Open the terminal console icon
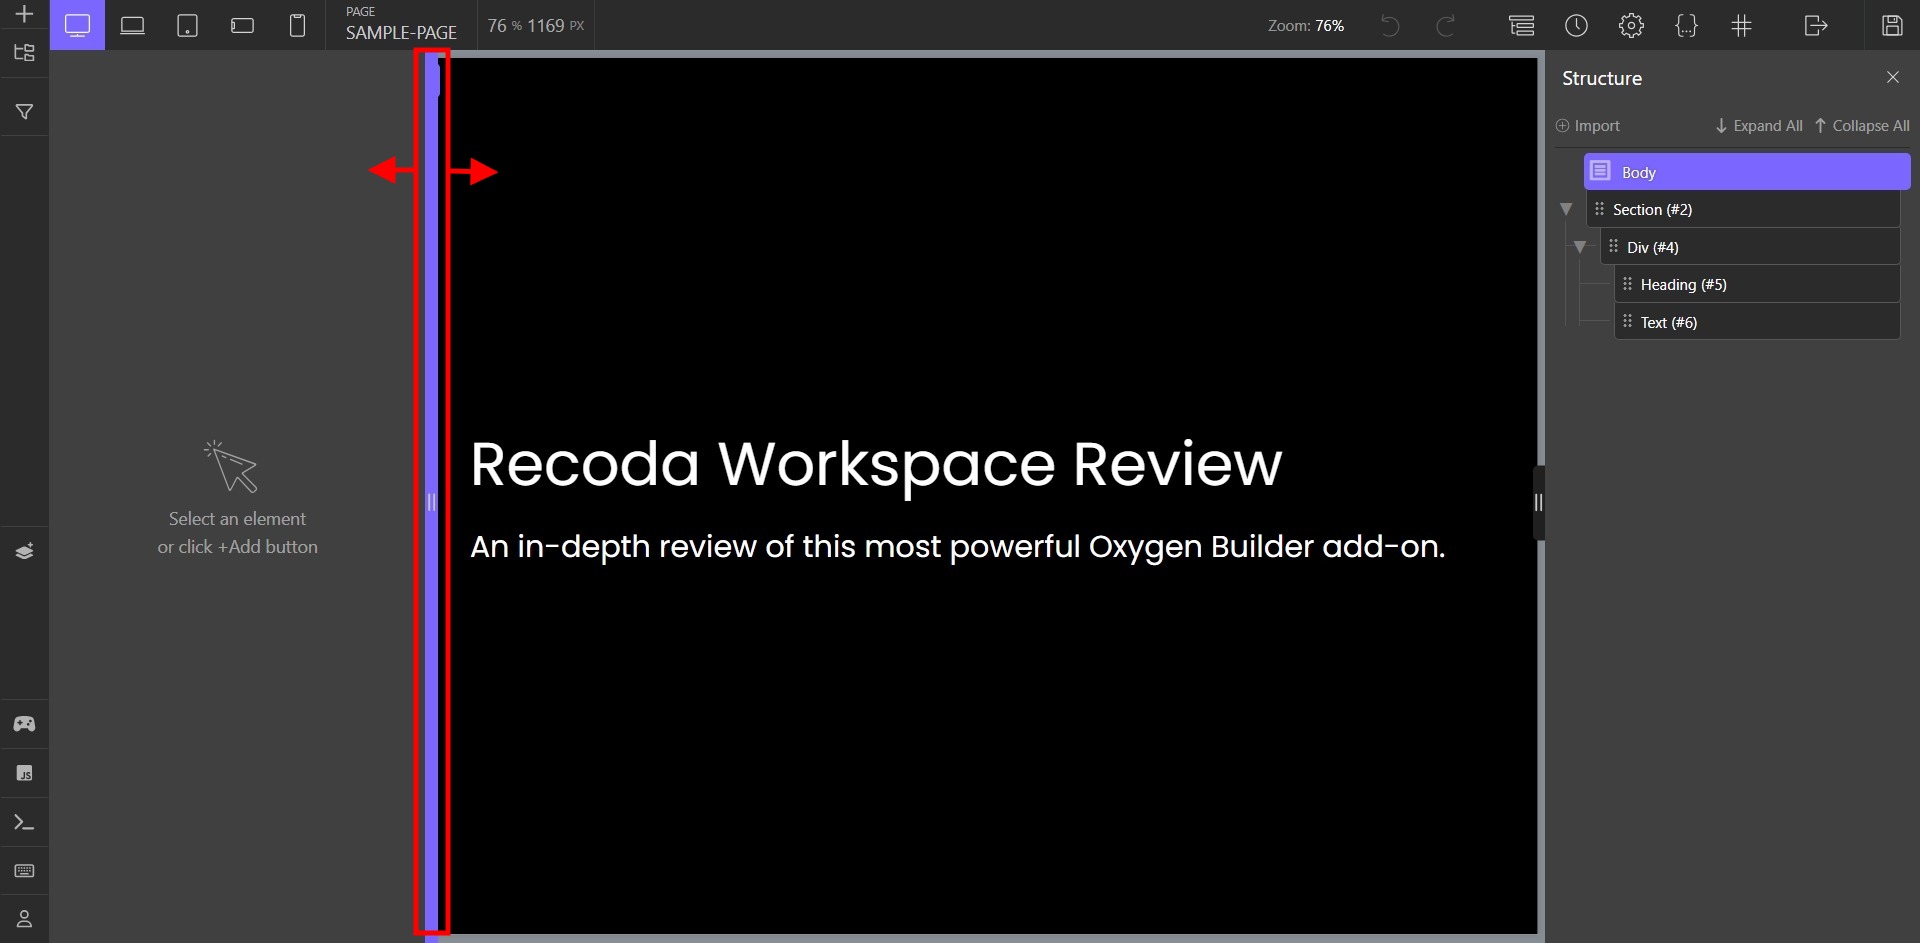 [24, 821]
